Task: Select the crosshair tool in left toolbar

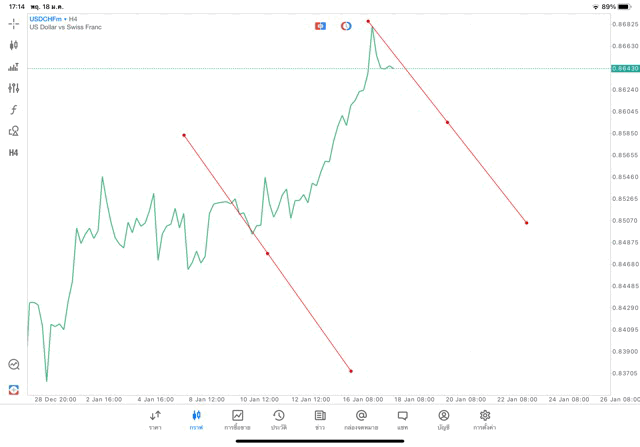Action: pos(14,23)
